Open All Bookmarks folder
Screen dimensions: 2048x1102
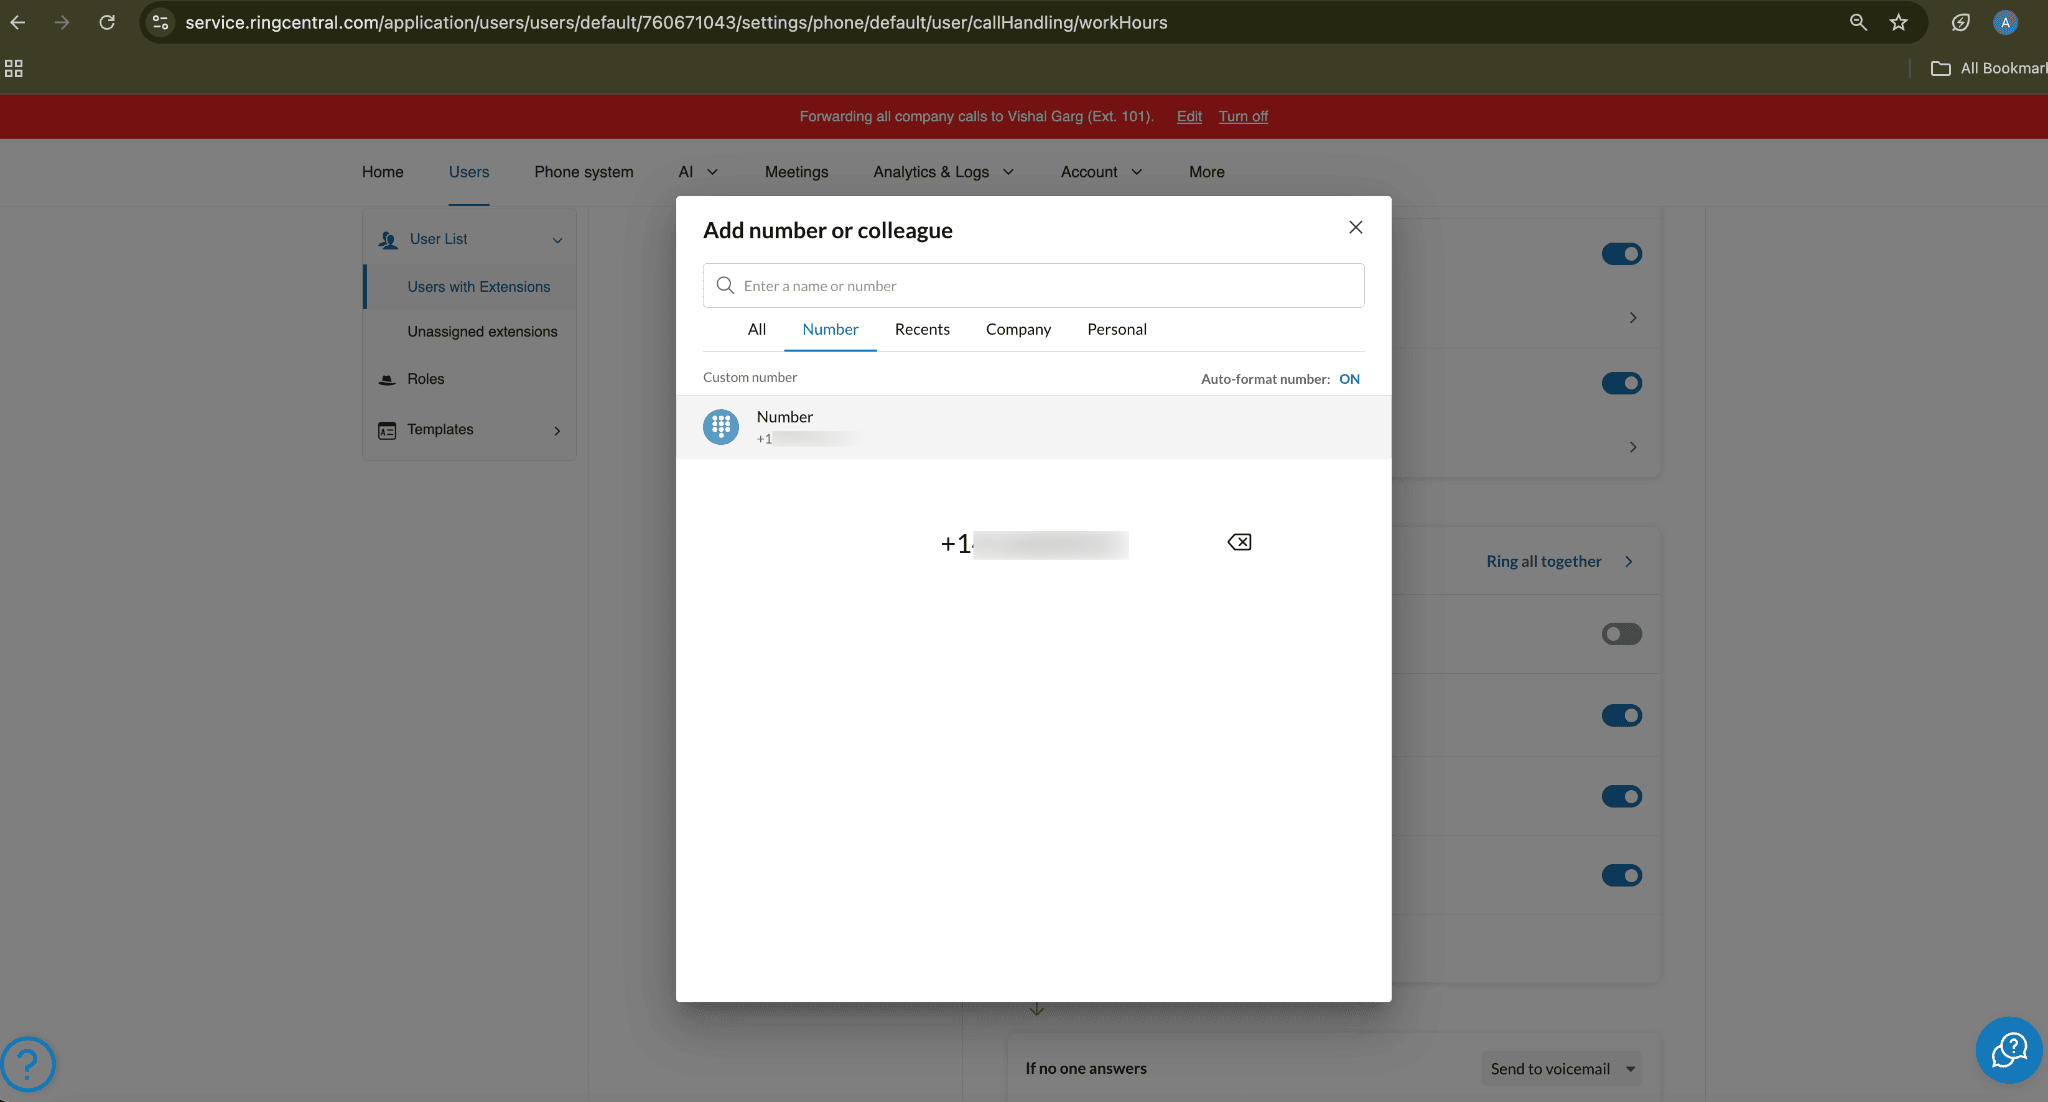[1988, 68]
